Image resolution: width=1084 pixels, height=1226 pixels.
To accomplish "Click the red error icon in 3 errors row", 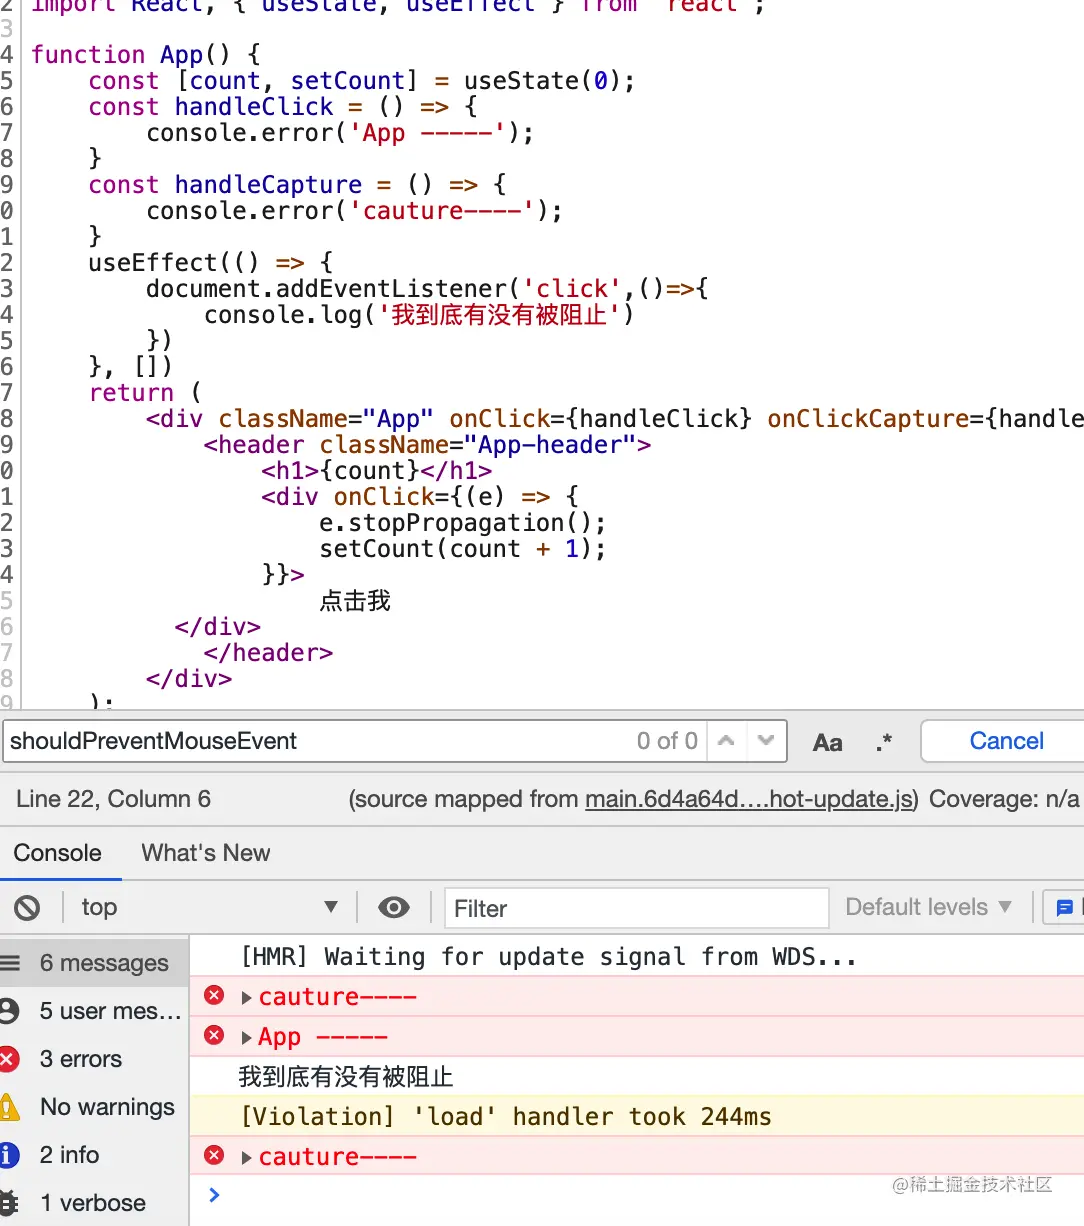I will tap(9, 1059).
